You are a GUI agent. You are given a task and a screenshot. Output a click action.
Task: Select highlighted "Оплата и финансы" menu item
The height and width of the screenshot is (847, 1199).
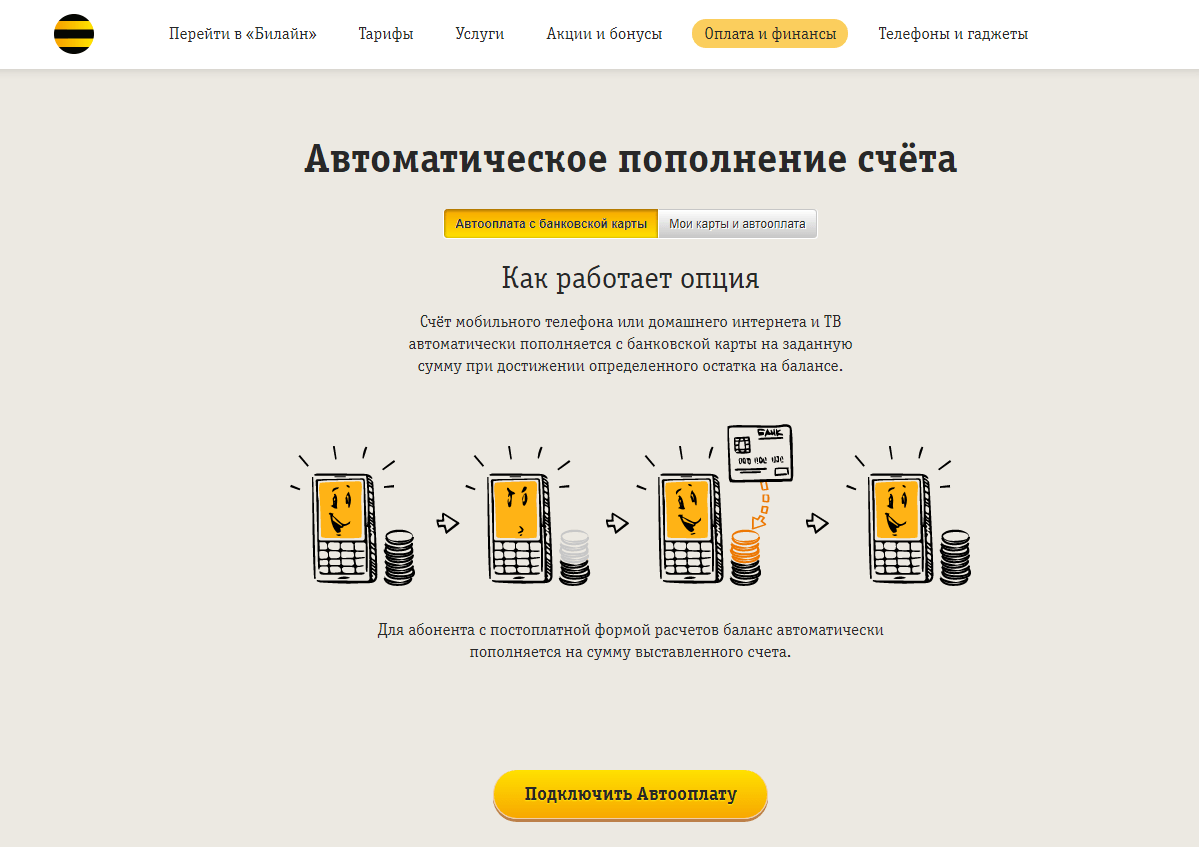point(770,34)
